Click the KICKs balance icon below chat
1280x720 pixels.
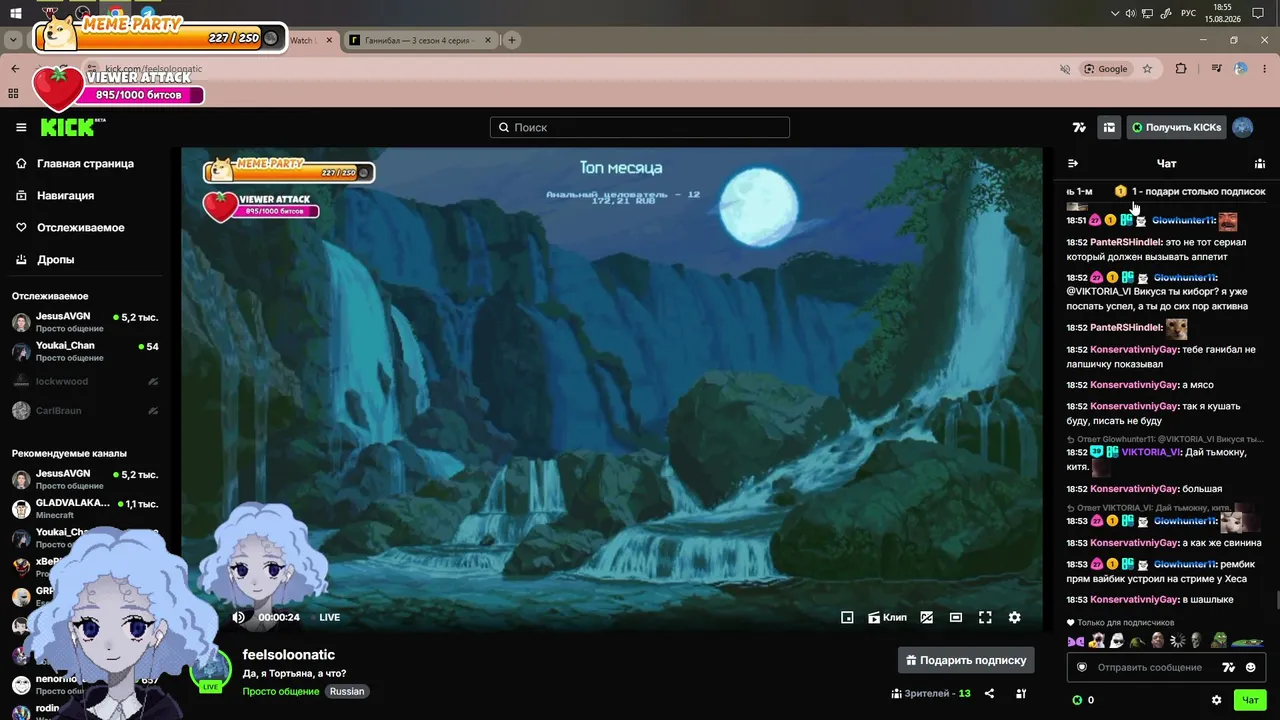(x=1077, y=700)
